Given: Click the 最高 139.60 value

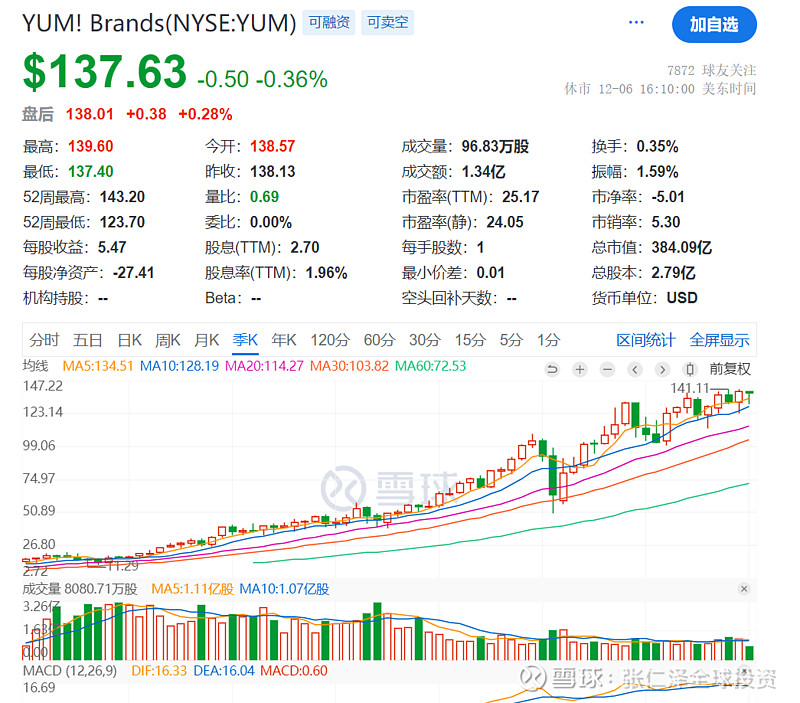Looking at the screenshot, I should (x=91, y=146).
